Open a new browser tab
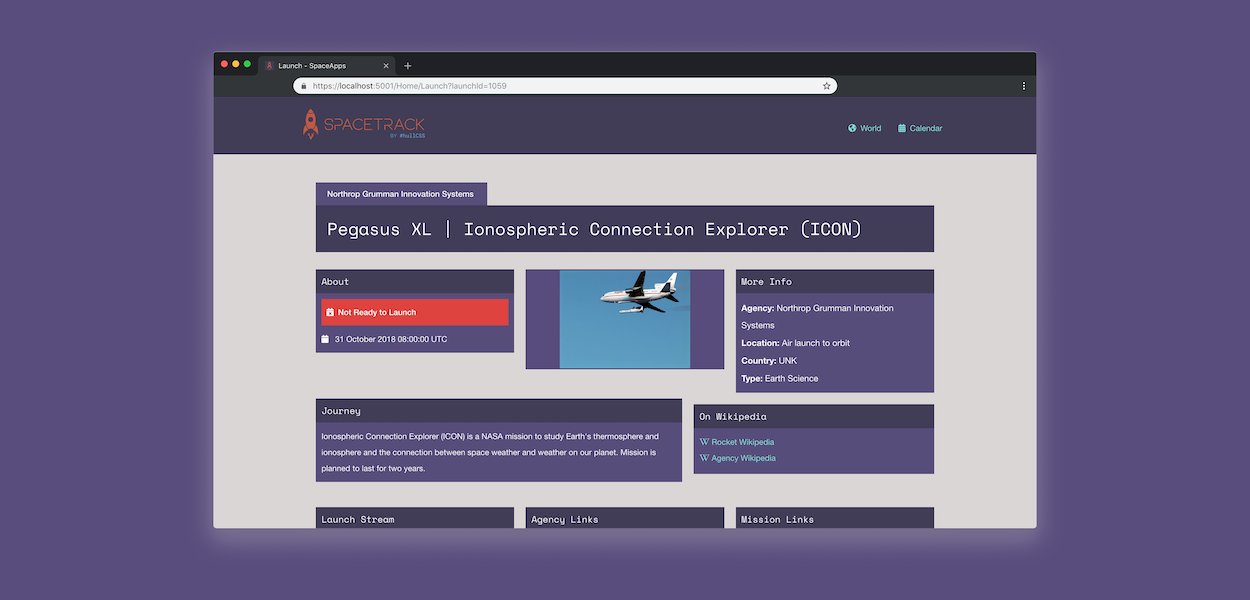The image size is (1250, 600). click(x=407, y=66)
